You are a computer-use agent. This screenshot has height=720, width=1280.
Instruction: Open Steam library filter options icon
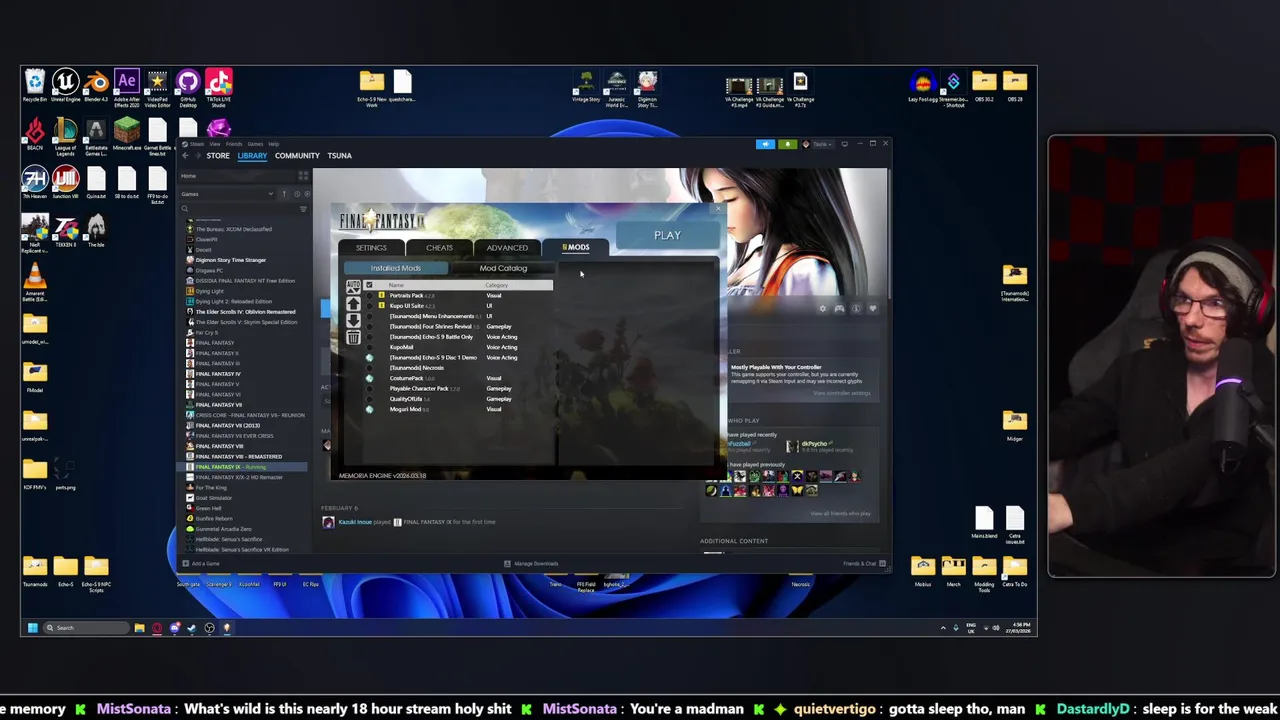tap(303, 209)
